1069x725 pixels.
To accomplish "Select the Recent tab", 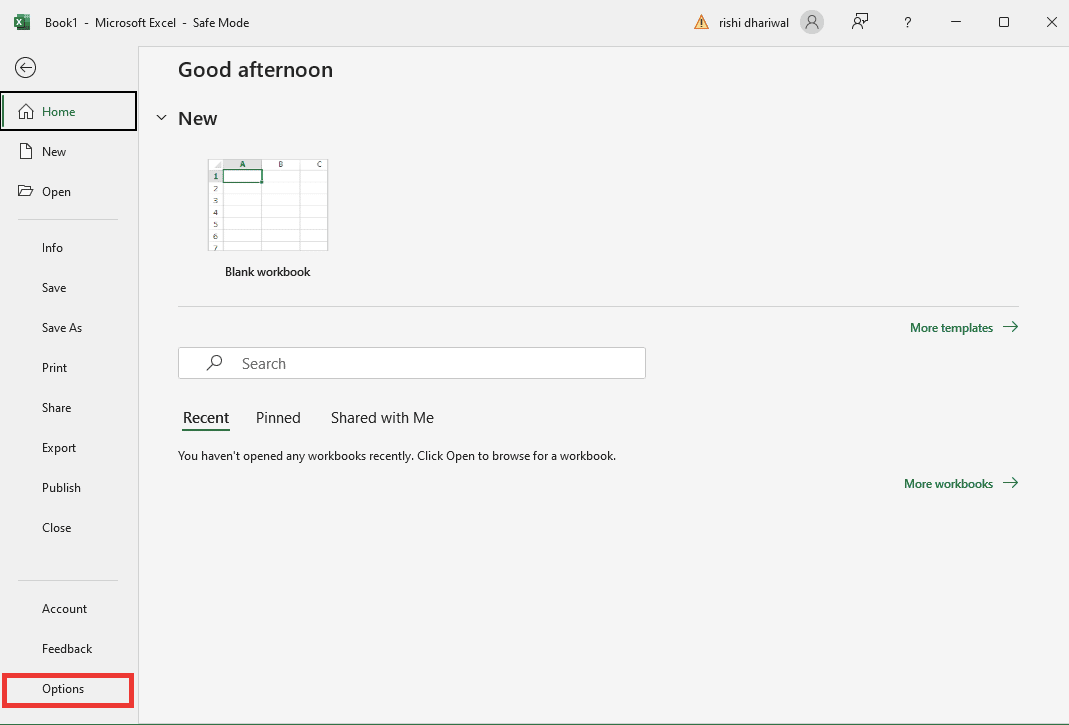I will coord(206,418).
